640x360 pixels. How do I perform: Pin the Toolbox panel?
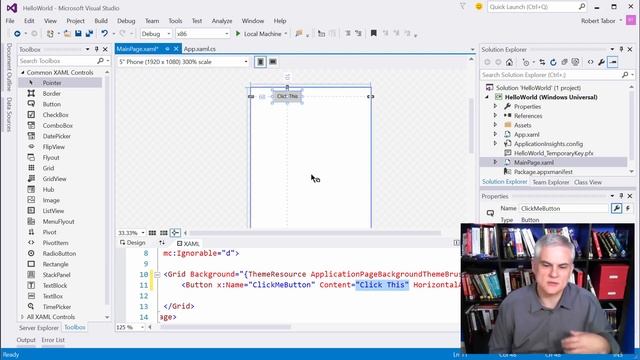[97, 49]
